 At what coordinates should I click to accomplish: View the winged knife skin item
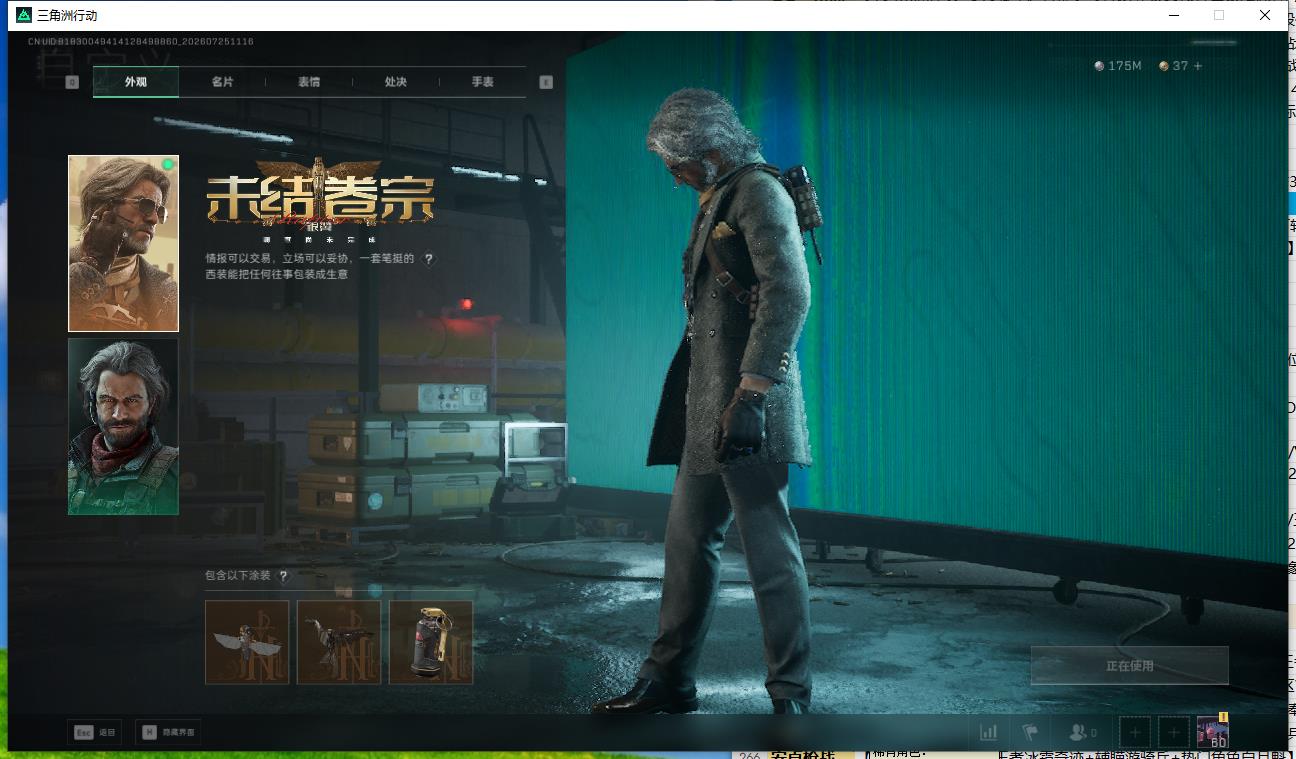pyautogui.click(x=247, y=642)
